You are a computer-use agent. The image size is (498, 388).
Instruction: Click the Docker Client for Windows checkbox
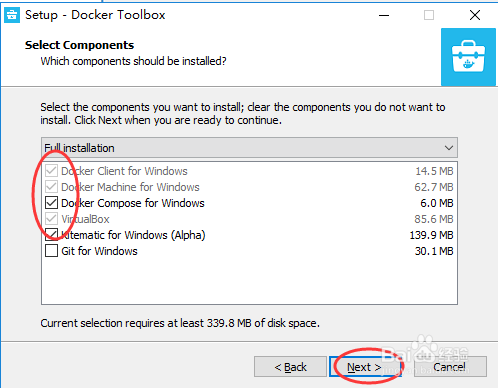point(51,171)
